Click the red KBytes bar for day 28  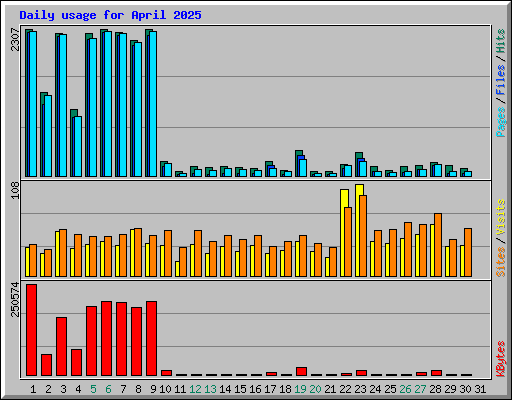(x=436, y=373)
